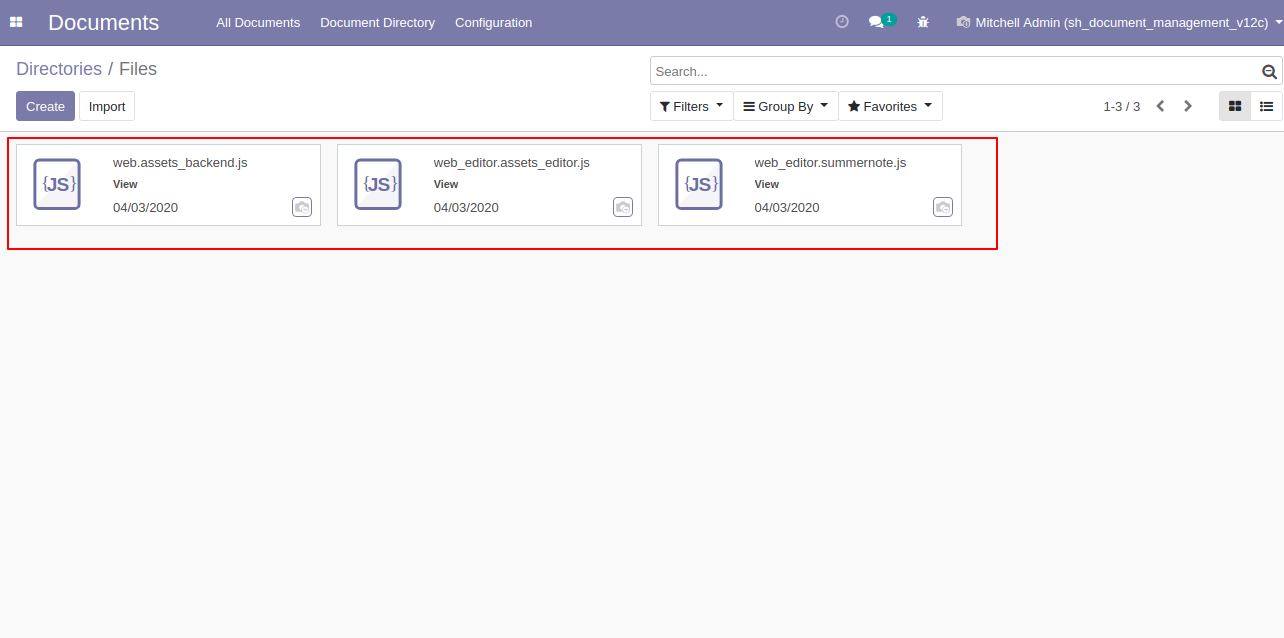Open the Document Directory menu
Screen dimensions: 1284x638
pyautogui.click(x=377, y=22)
